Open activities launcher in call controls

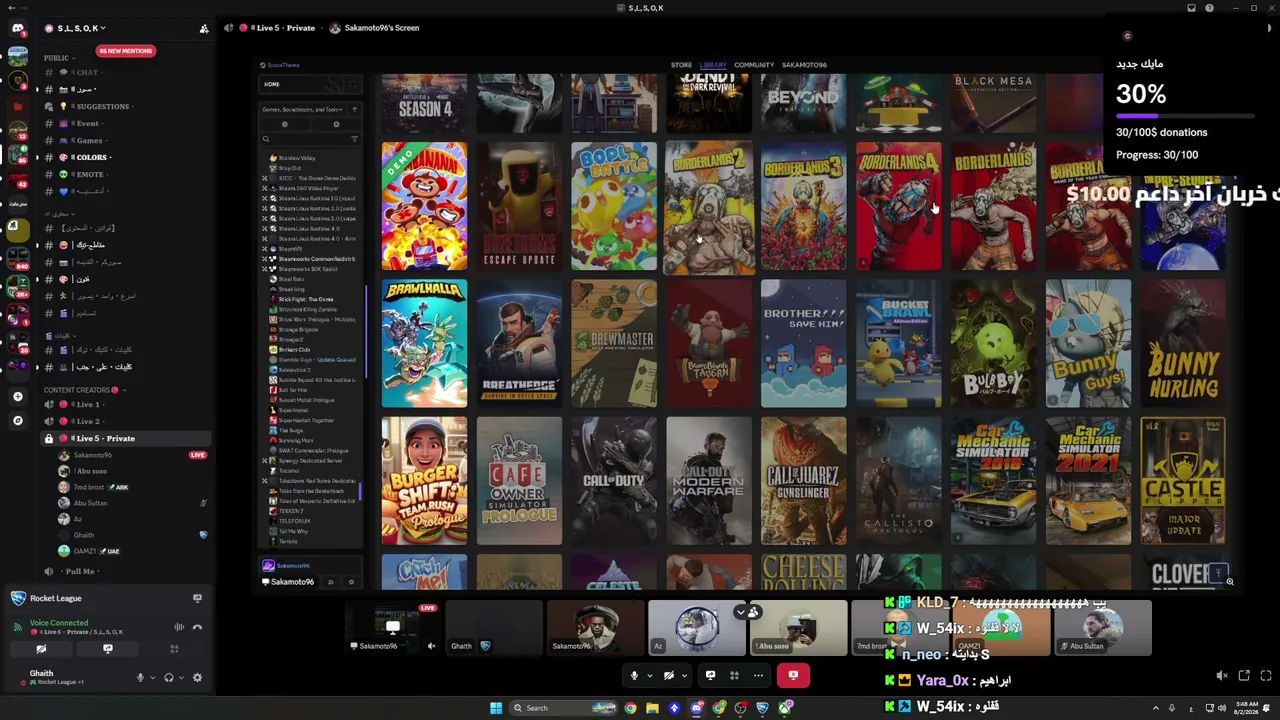(x=734, y=675)
